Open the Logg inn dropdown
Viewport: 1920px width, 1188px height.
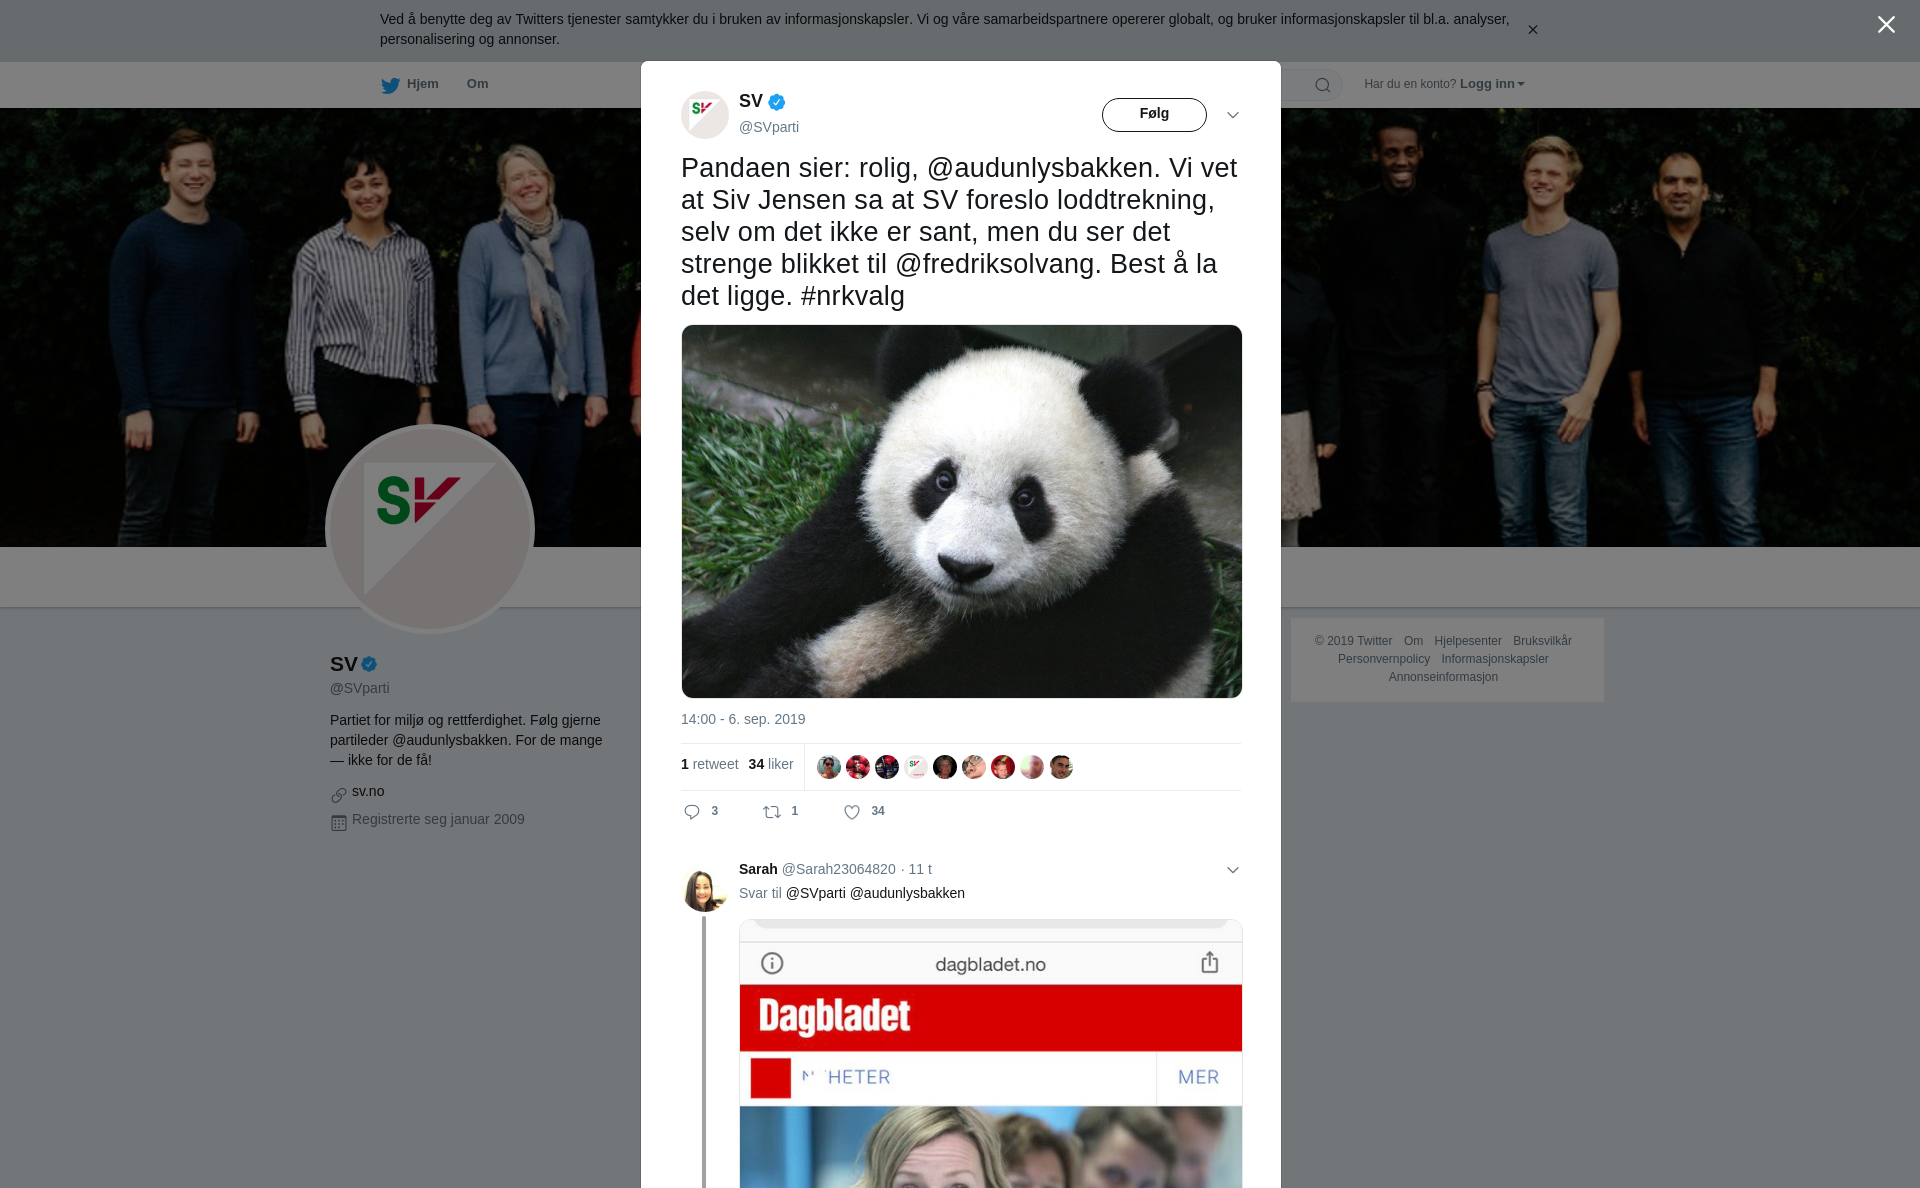pos(1491,84)
